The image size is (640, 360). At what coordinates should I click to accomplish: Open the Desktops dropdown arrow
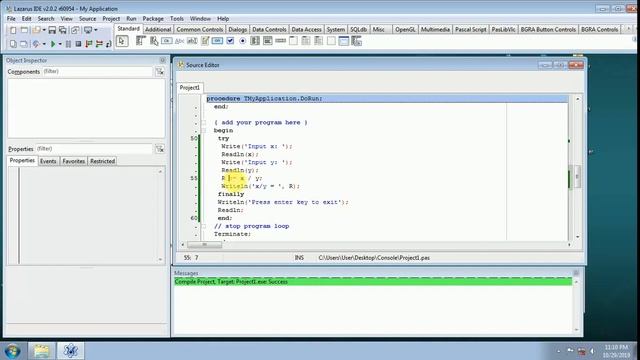[x=96, y=30]
